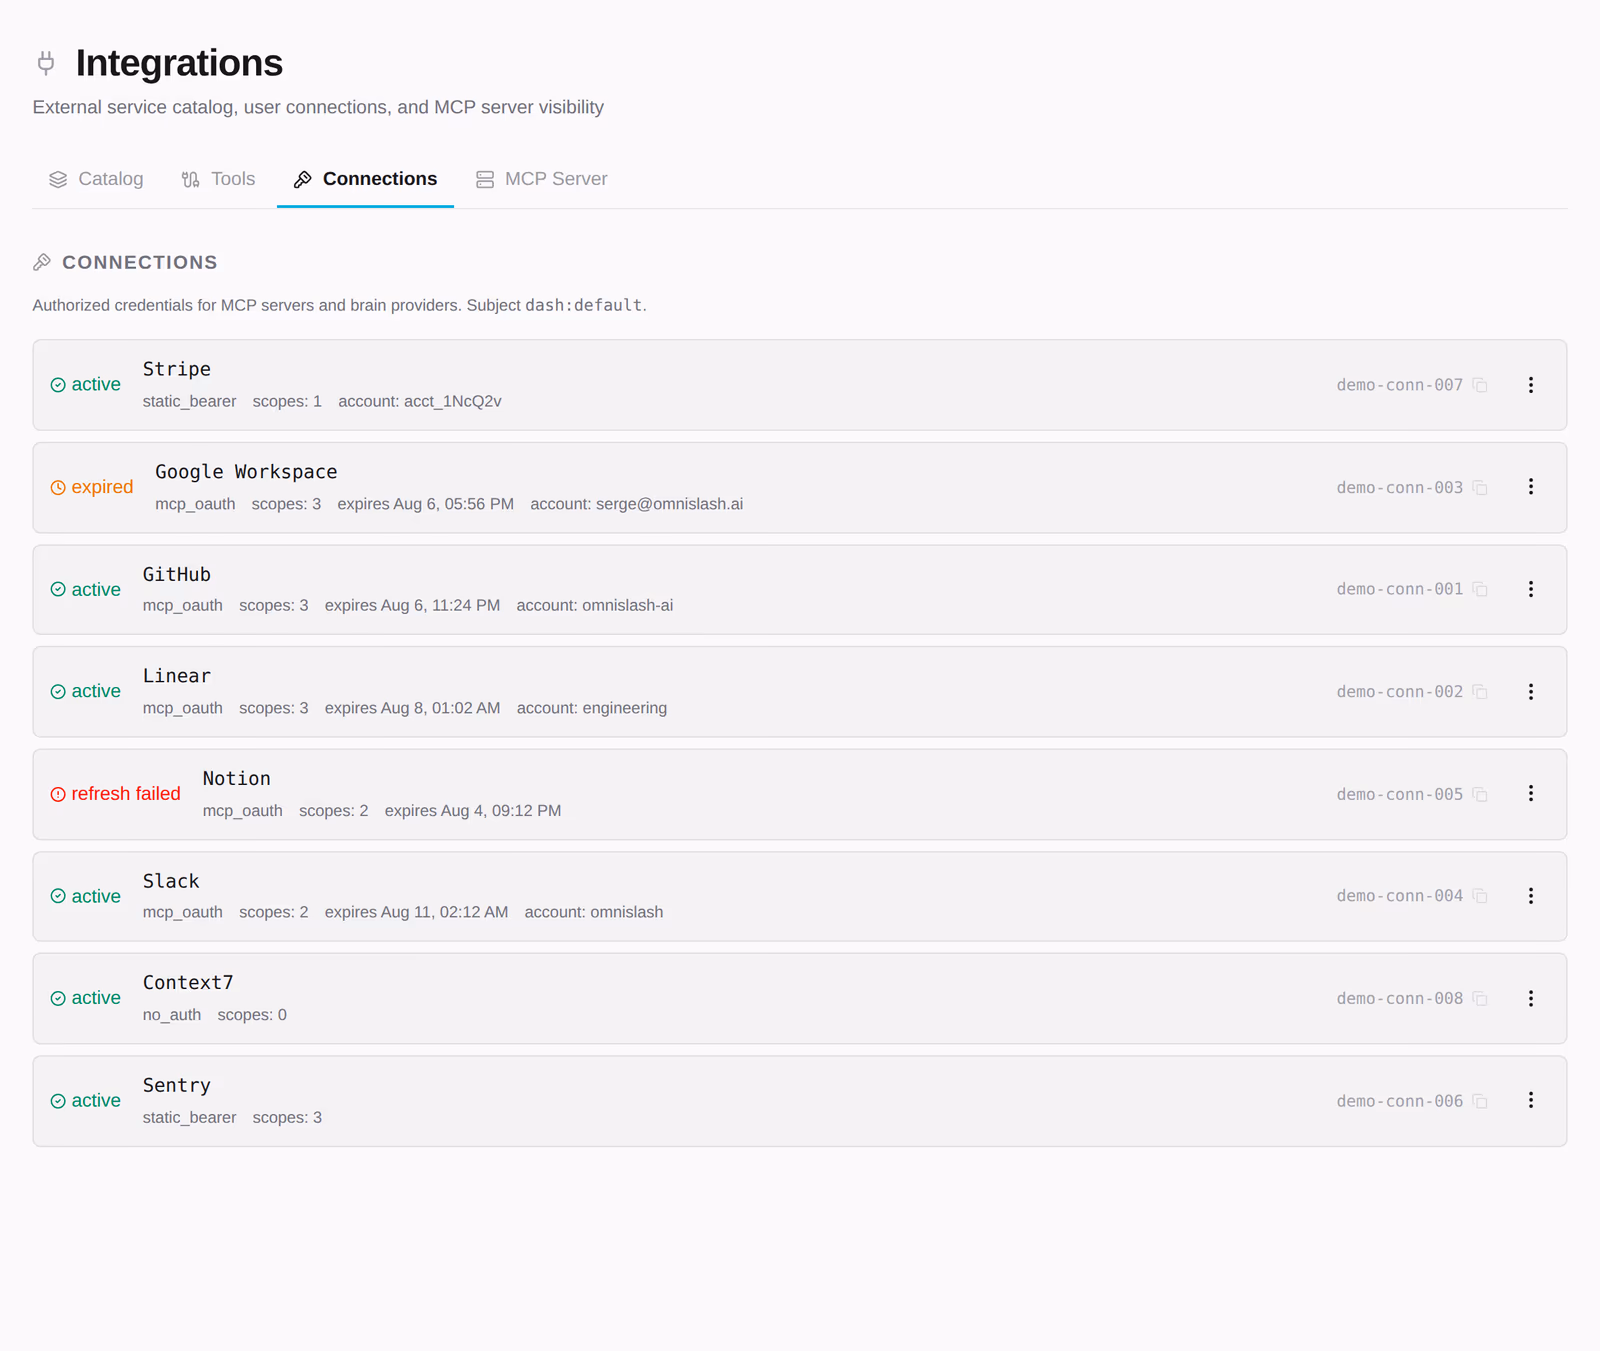Copy the demo-conn-006 connection ID
This screenshot has width=1600, height=1351.
coord(1480,1101)
